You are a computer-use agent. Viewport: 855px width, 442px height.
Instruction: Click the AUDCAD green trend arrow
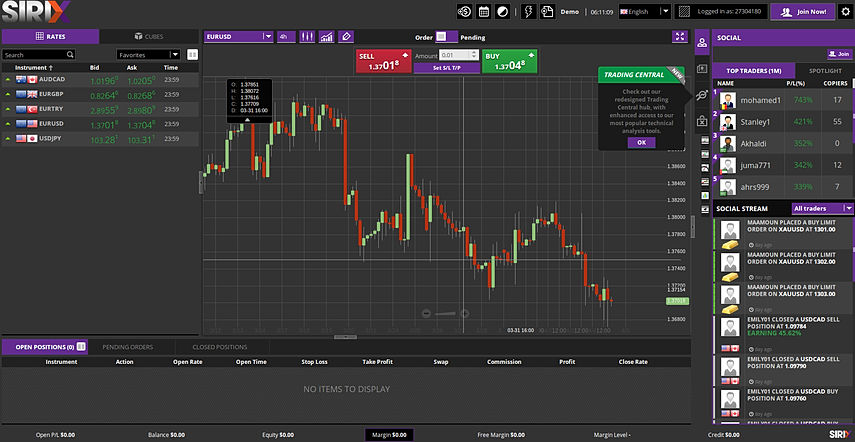point(8,80)
